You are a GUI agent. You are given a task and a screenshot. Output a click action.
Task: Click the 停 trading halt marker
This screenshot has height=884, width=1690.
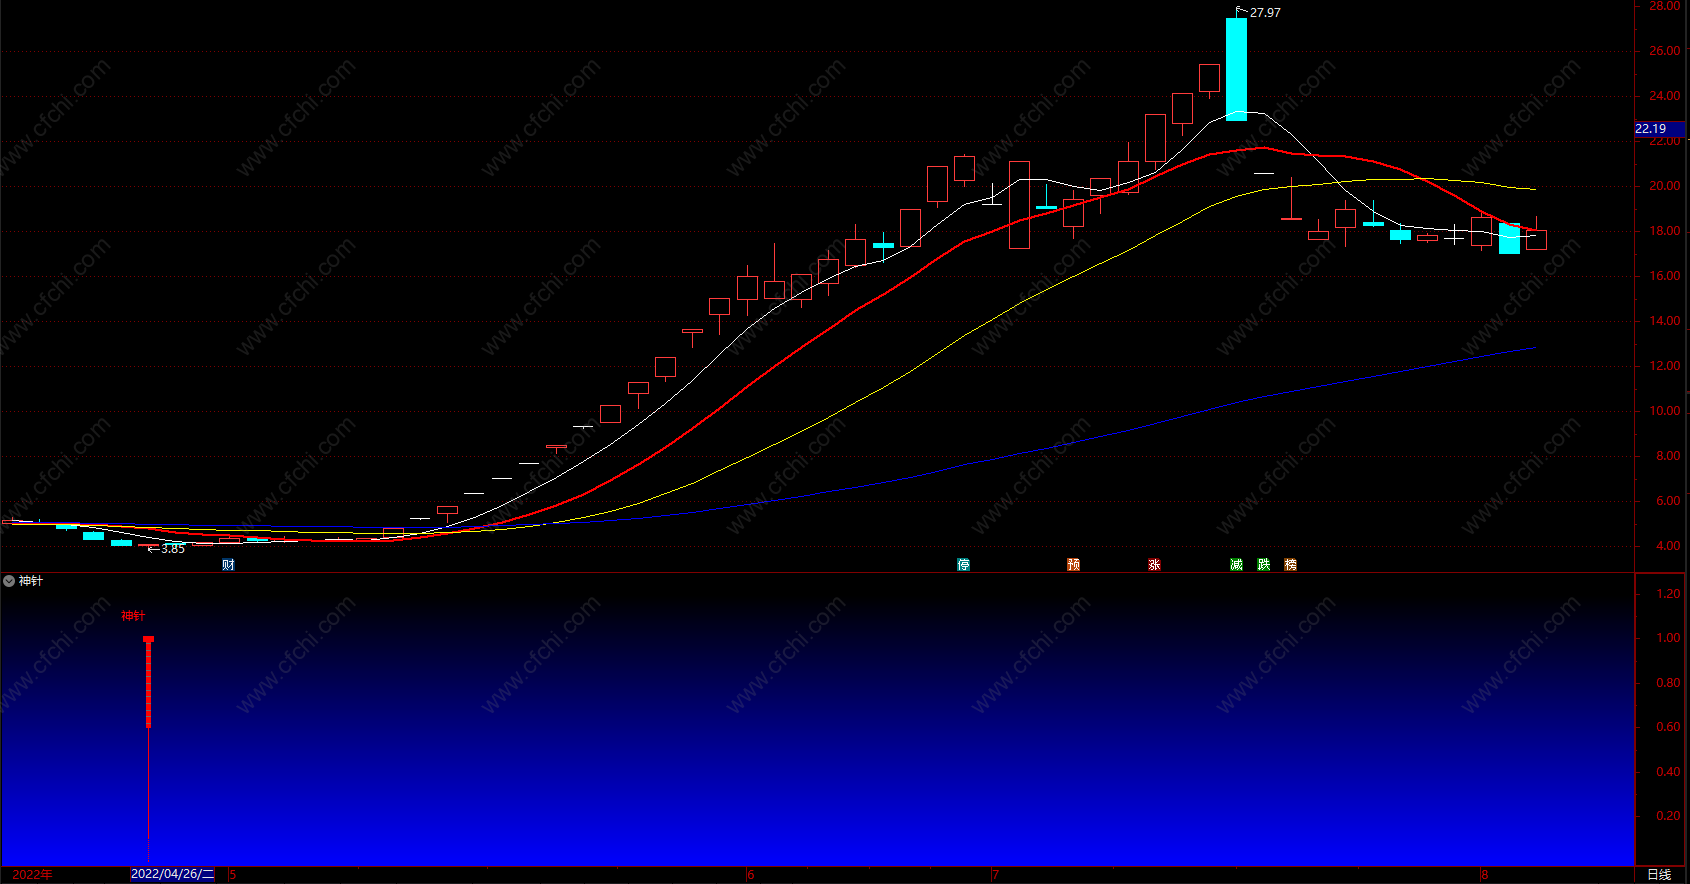click(964, 565)
